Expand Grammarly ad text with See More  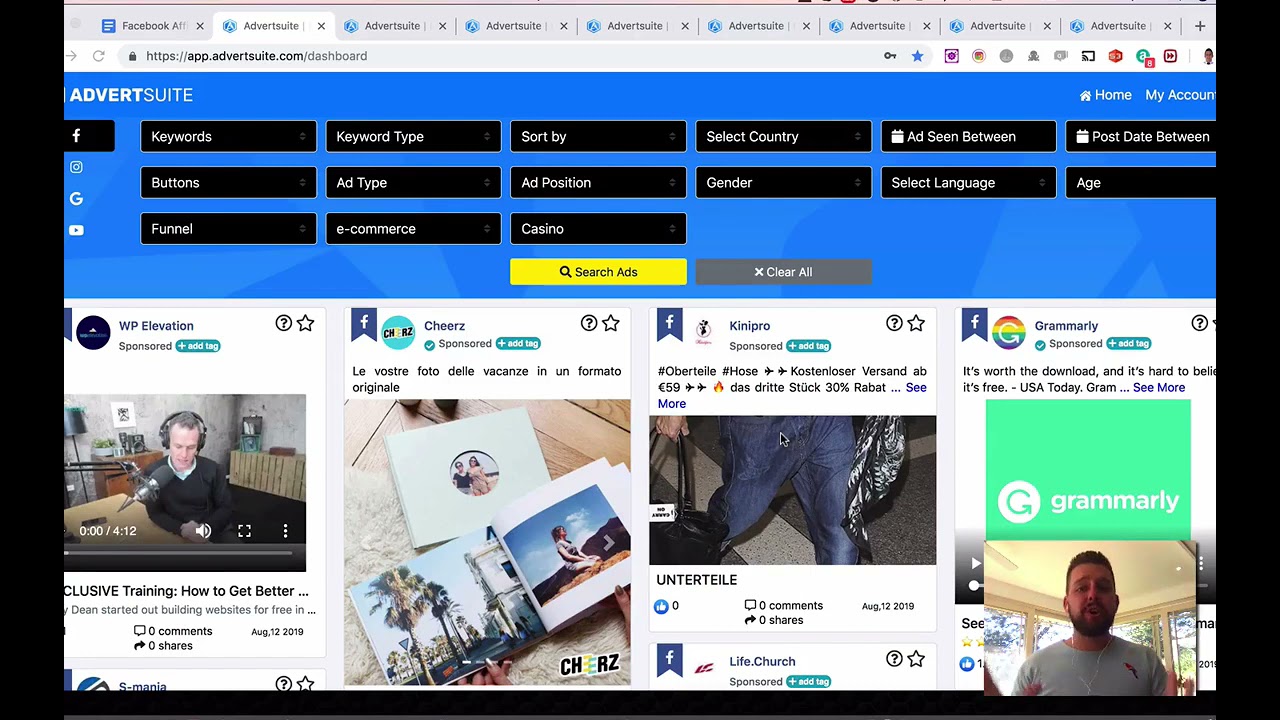pyautogui.click(x=1158, y=388)
